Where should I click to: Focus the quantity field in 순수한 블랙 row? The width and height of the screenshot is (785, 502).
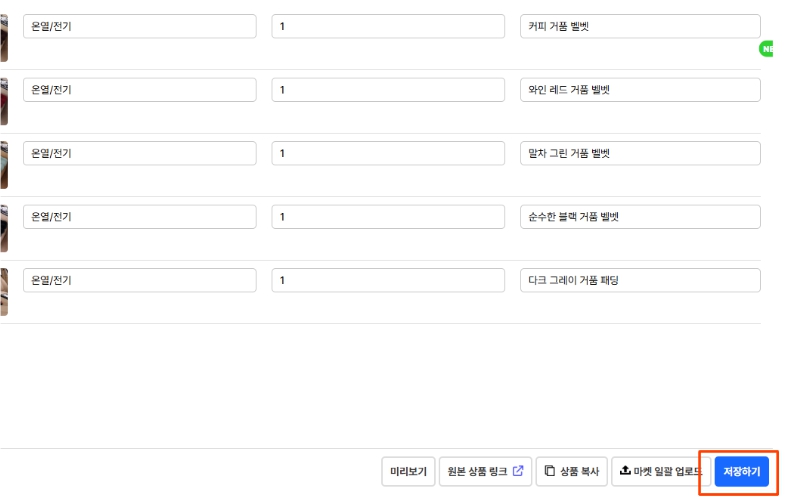pyautogui.click(x=388, y=217)
